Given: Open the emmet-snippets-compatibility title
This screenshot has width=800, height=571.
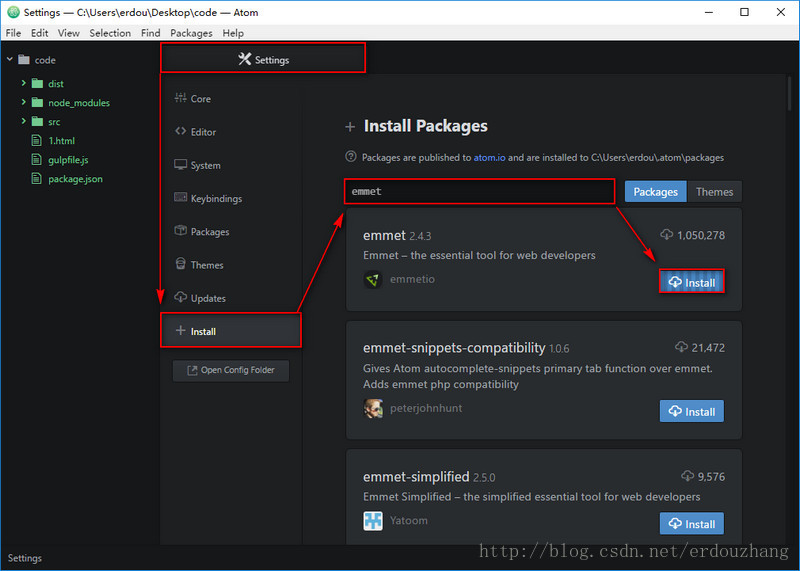Looking at the screenshot, I should tap(454, 348).
